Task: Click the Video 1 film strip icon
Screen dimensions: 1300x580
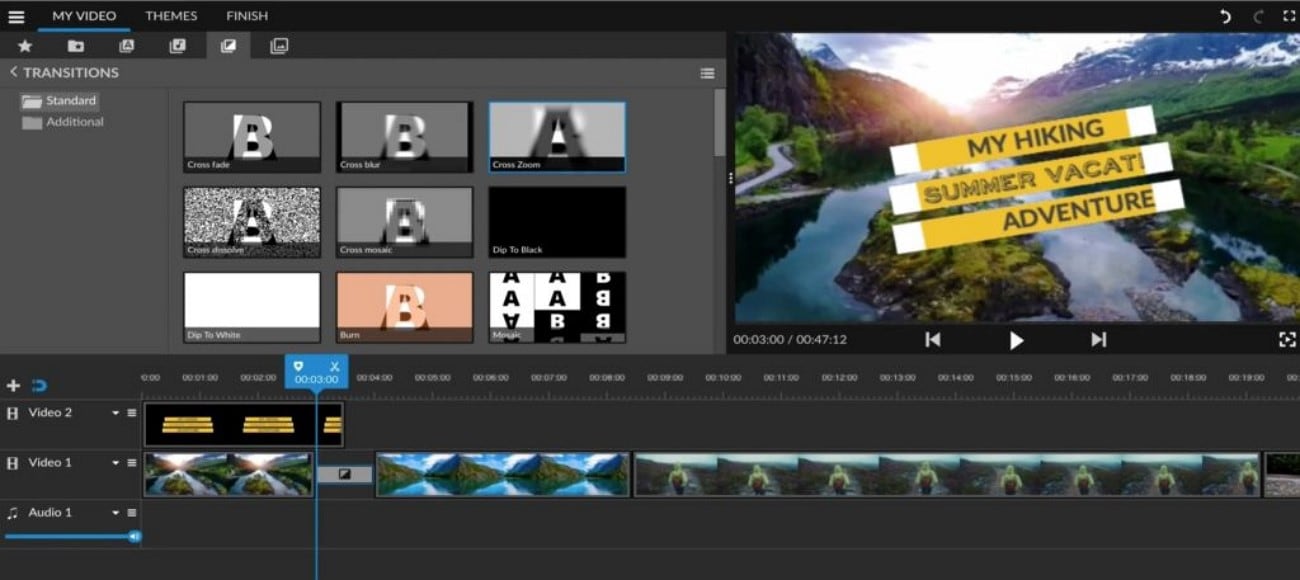Action: coord(13,463)
